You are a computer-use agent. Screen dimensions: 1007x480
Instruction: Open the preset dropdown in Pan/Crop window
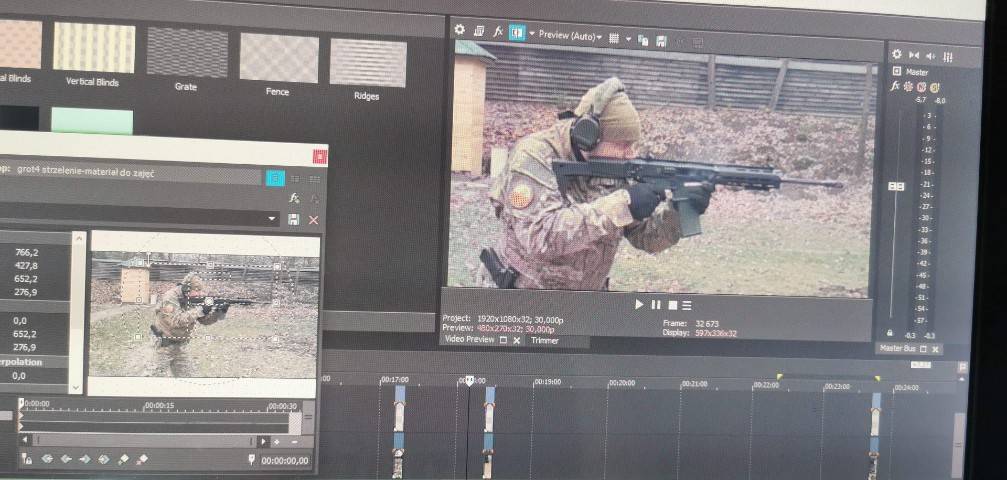[x=272, y=218]
